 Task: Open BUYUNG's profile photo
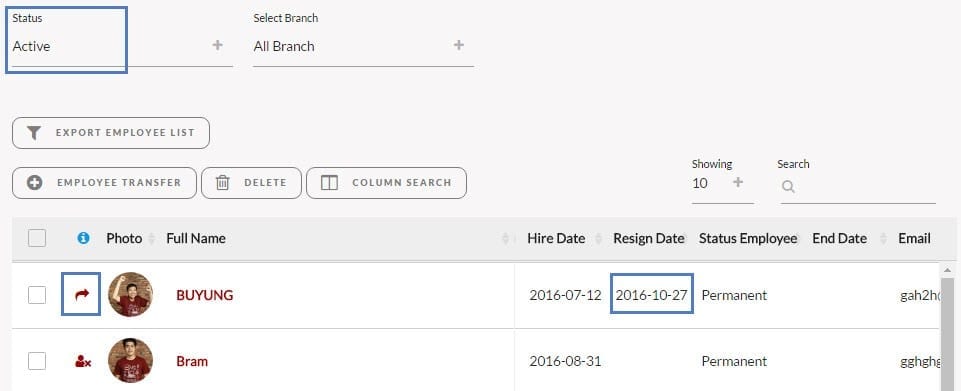pos(131,295)
